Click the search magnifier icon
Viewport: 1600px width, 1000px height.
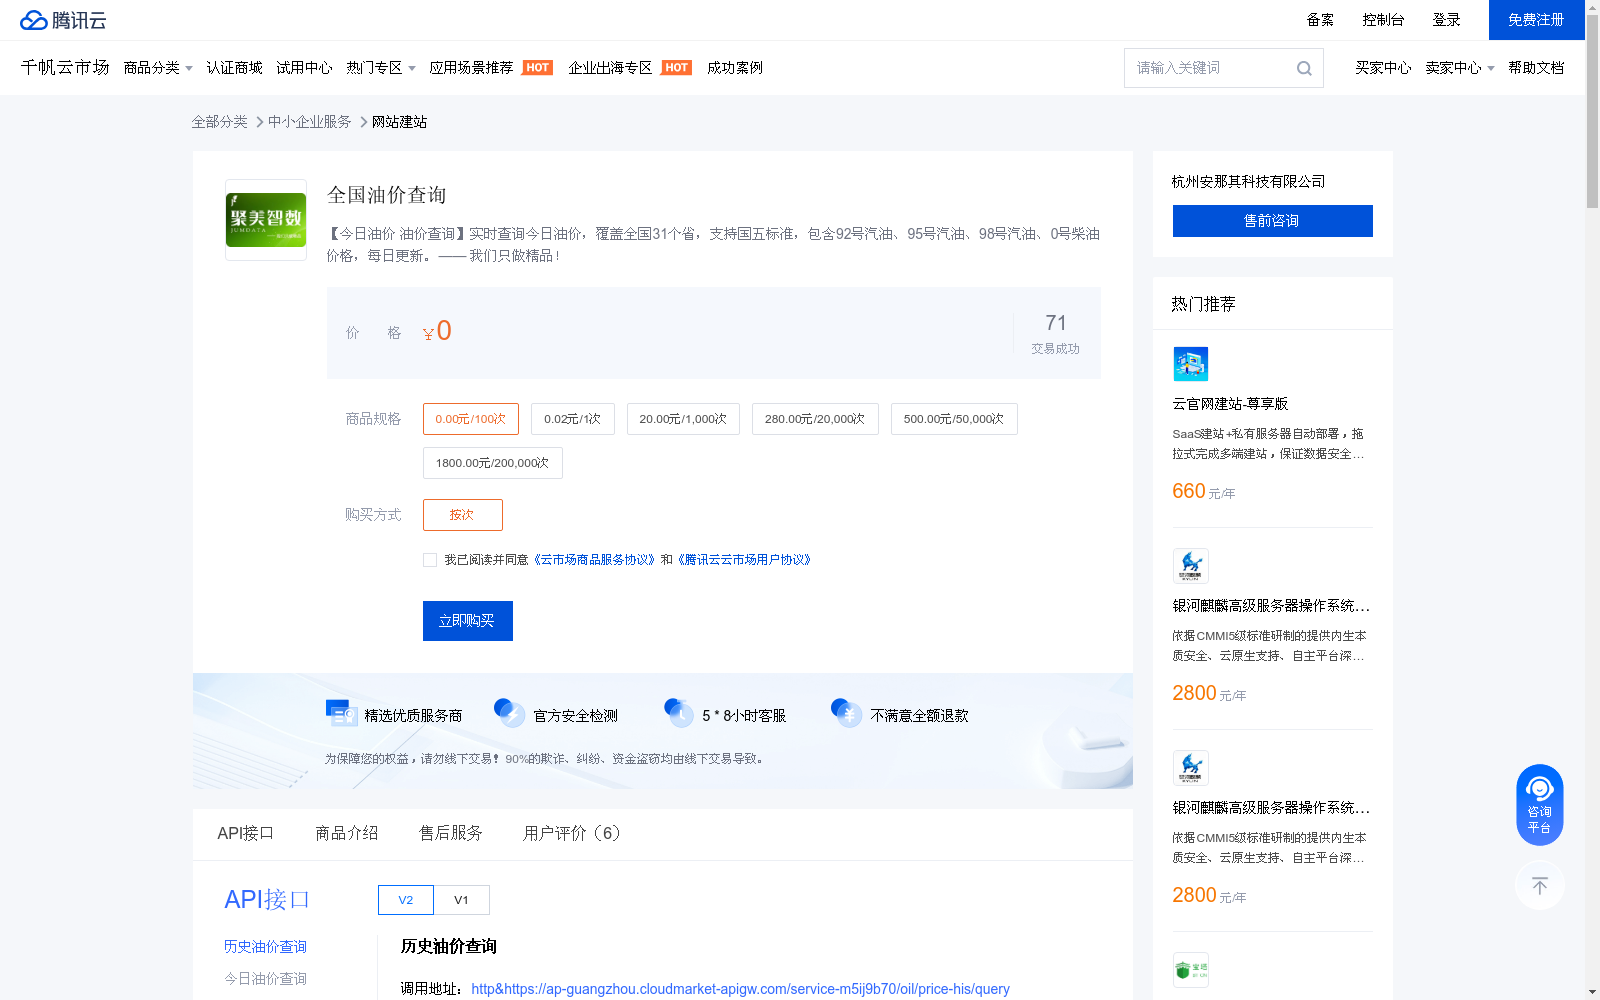pos(1304,68)
